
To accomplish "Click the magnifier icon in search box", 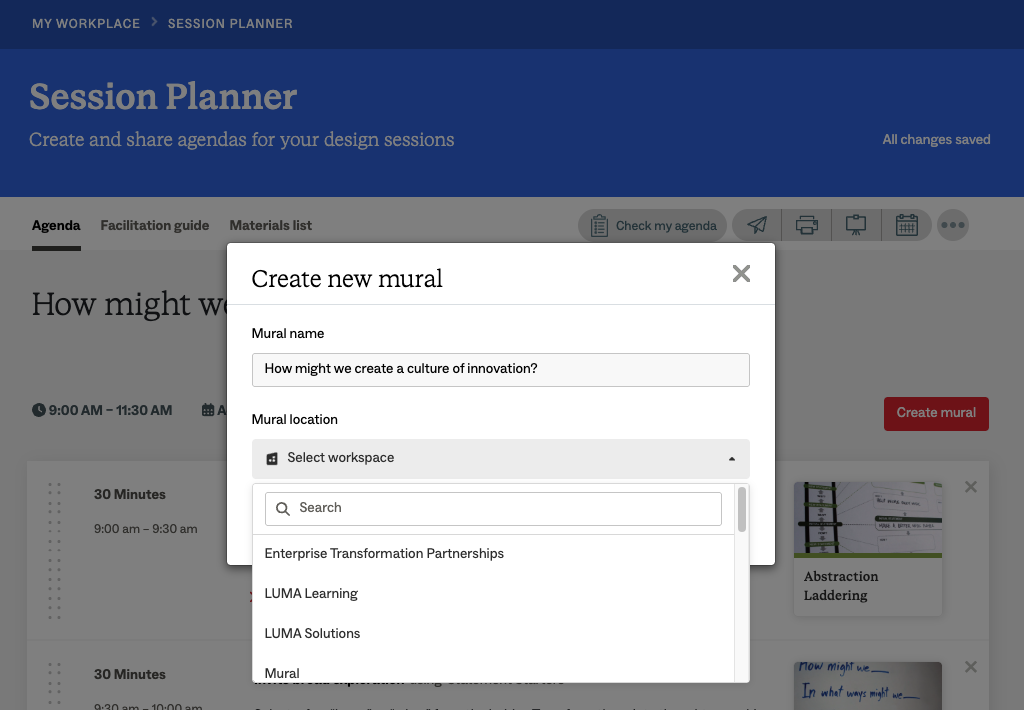I will [283, 509].
